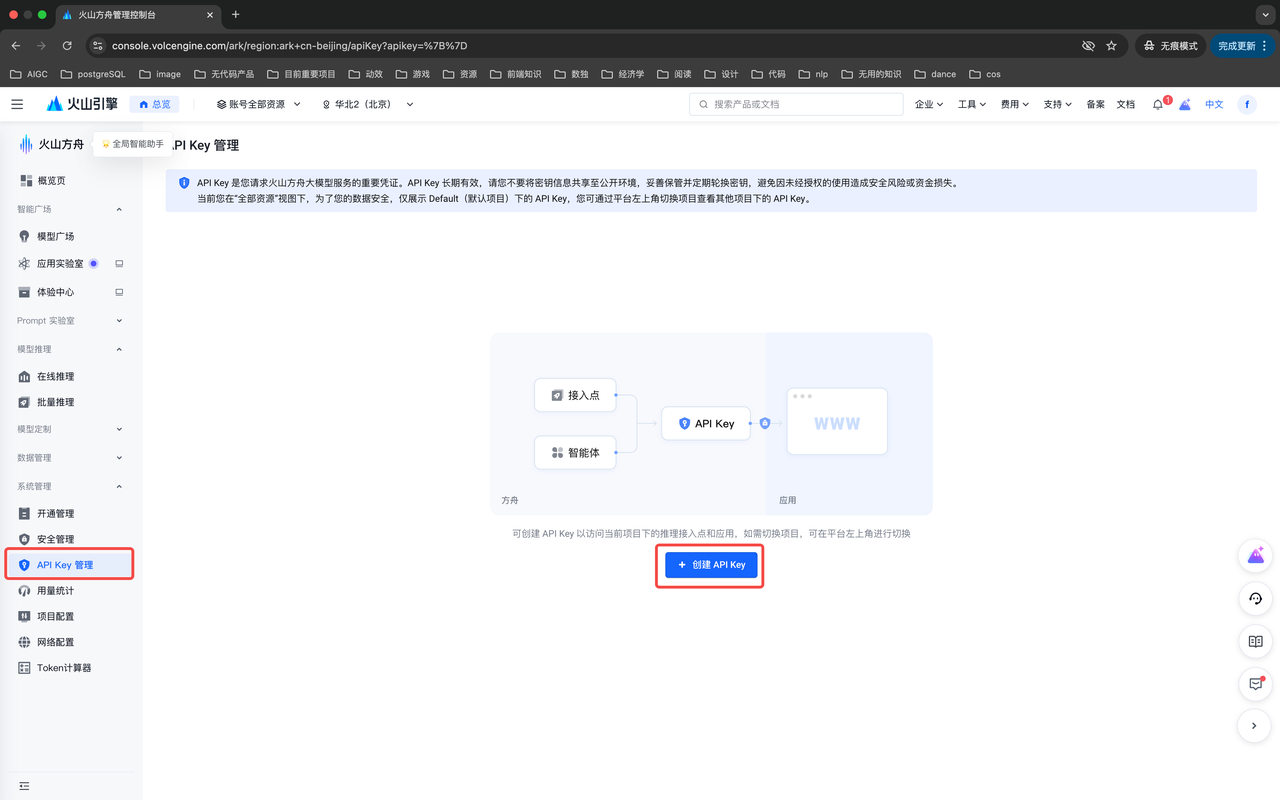Open the 设计 bookmark folder
The width and height of the screenshot is (1280, 800).
720,74
